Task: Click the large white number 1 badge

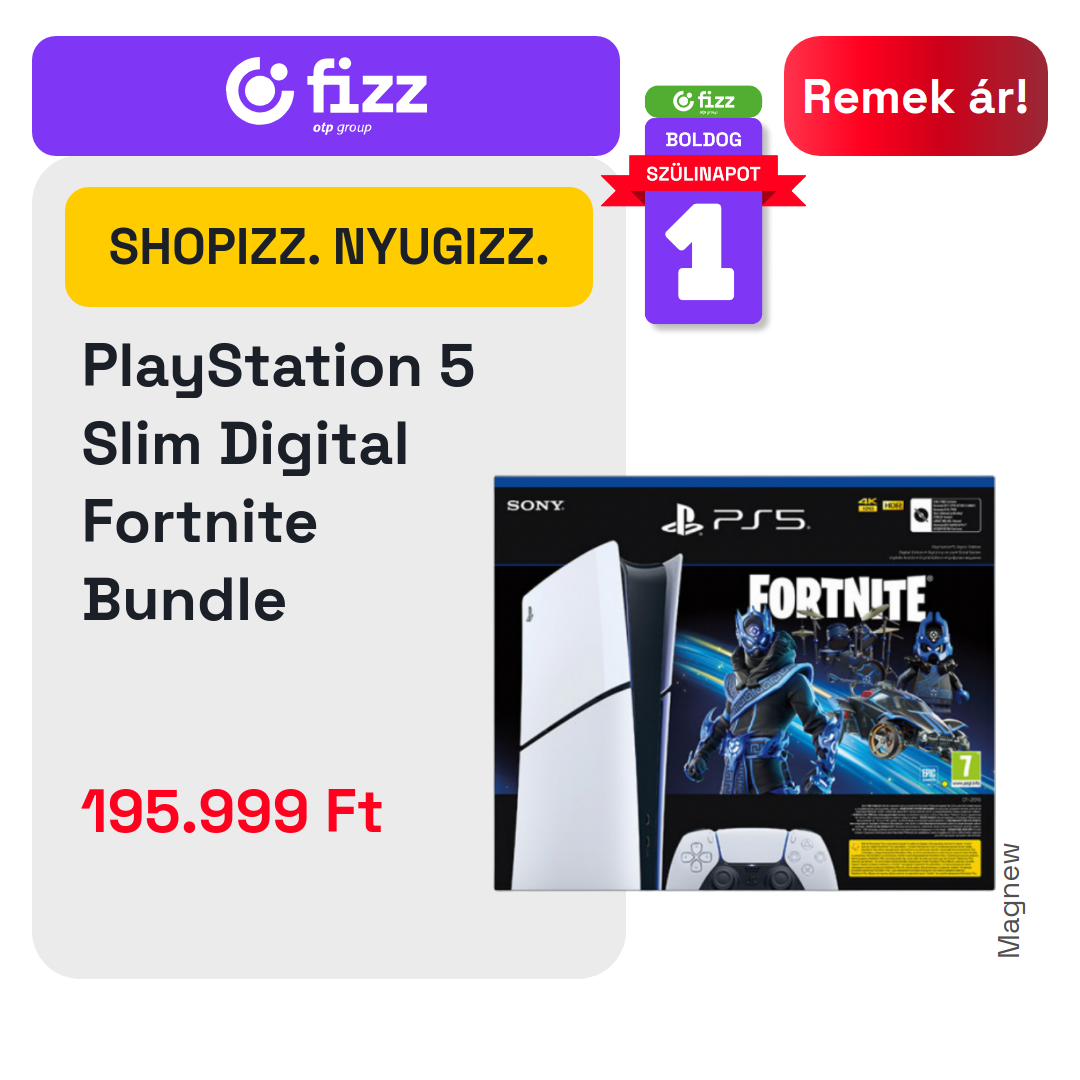Action: (702, 252)
